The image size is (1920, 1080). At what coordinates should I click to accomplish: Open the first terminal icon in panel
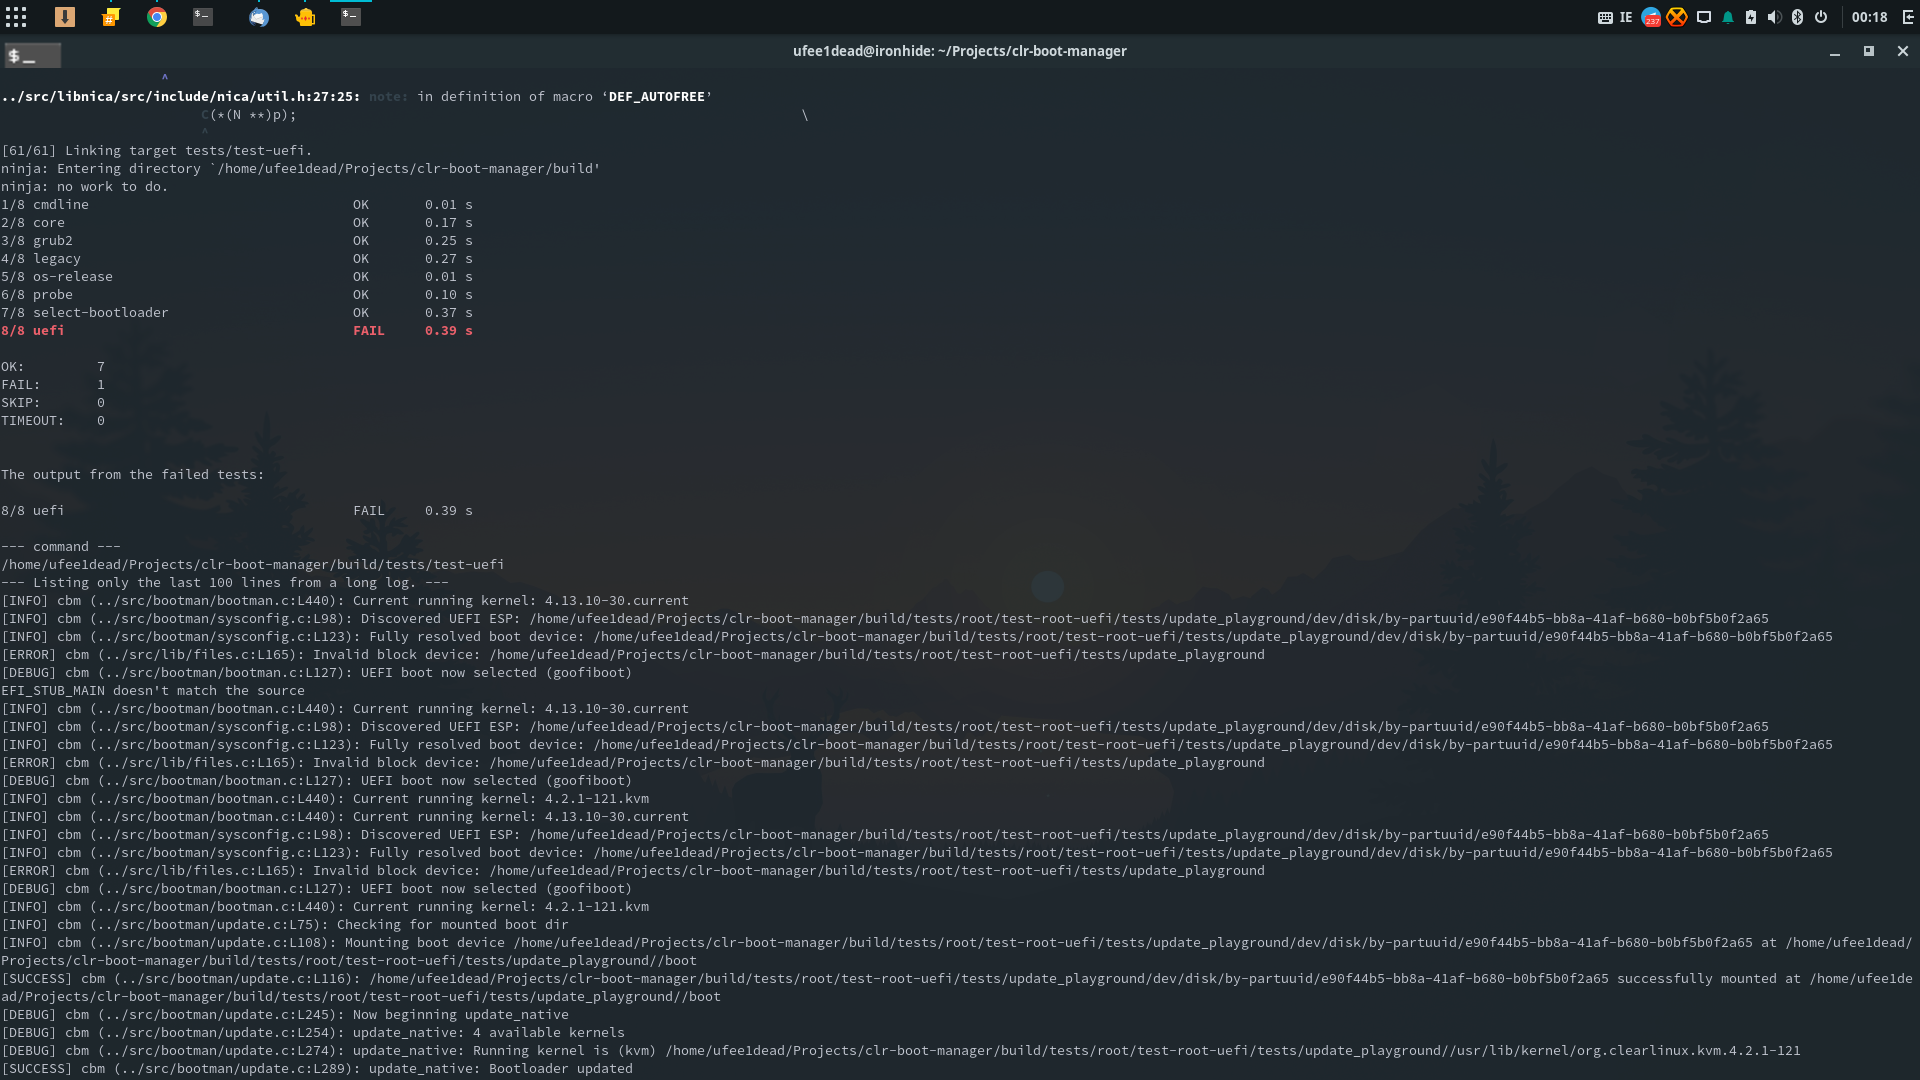point(203,17)
